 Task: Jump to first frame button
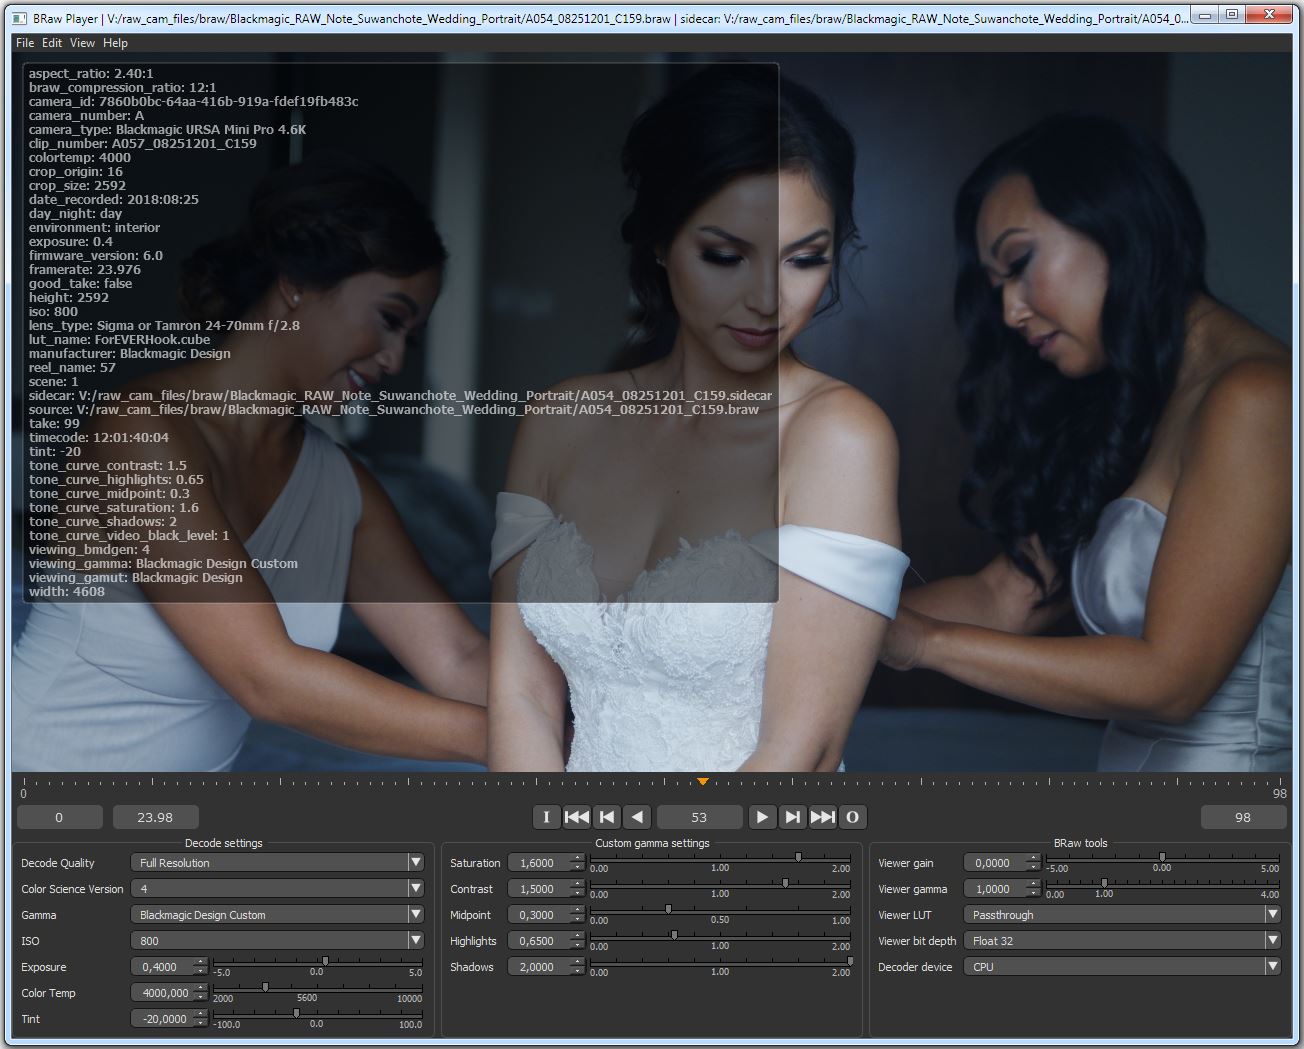coord(577,817)
